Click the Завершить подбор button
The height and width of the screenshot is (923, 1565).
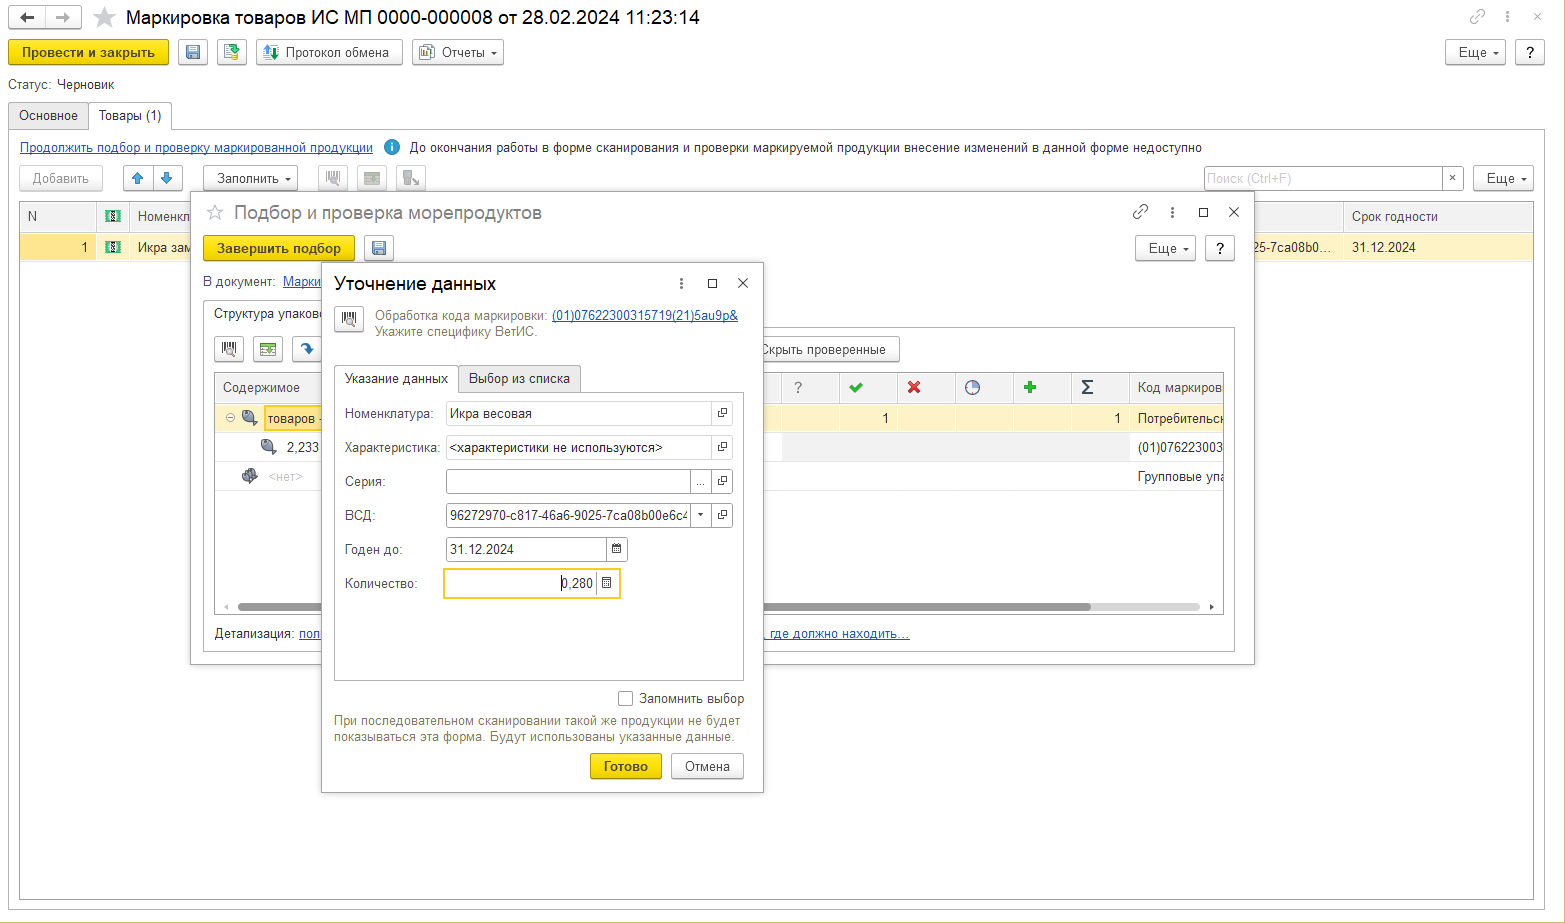(x=279, y=248)
